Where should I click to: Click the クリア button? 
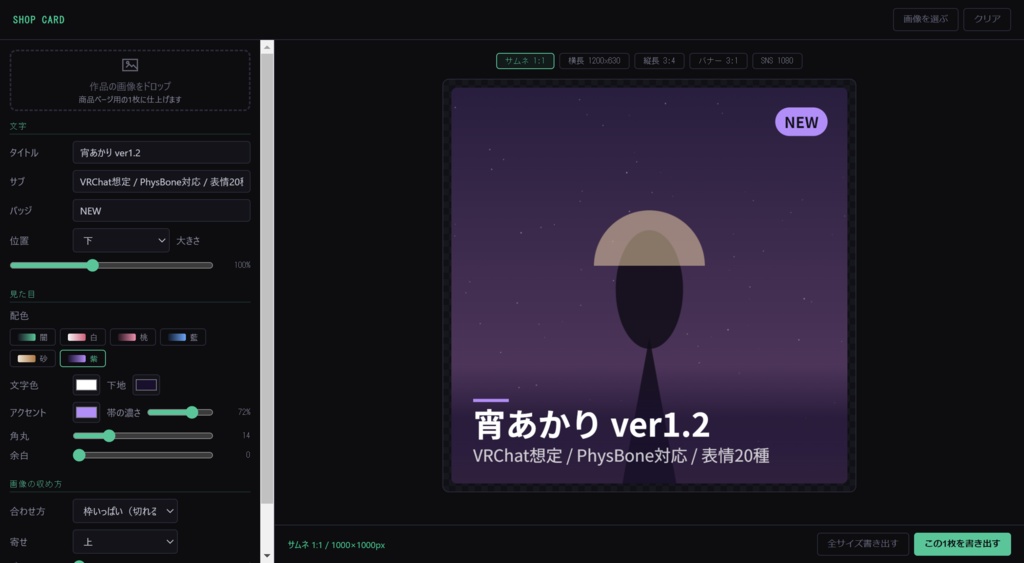coord(987,20)
